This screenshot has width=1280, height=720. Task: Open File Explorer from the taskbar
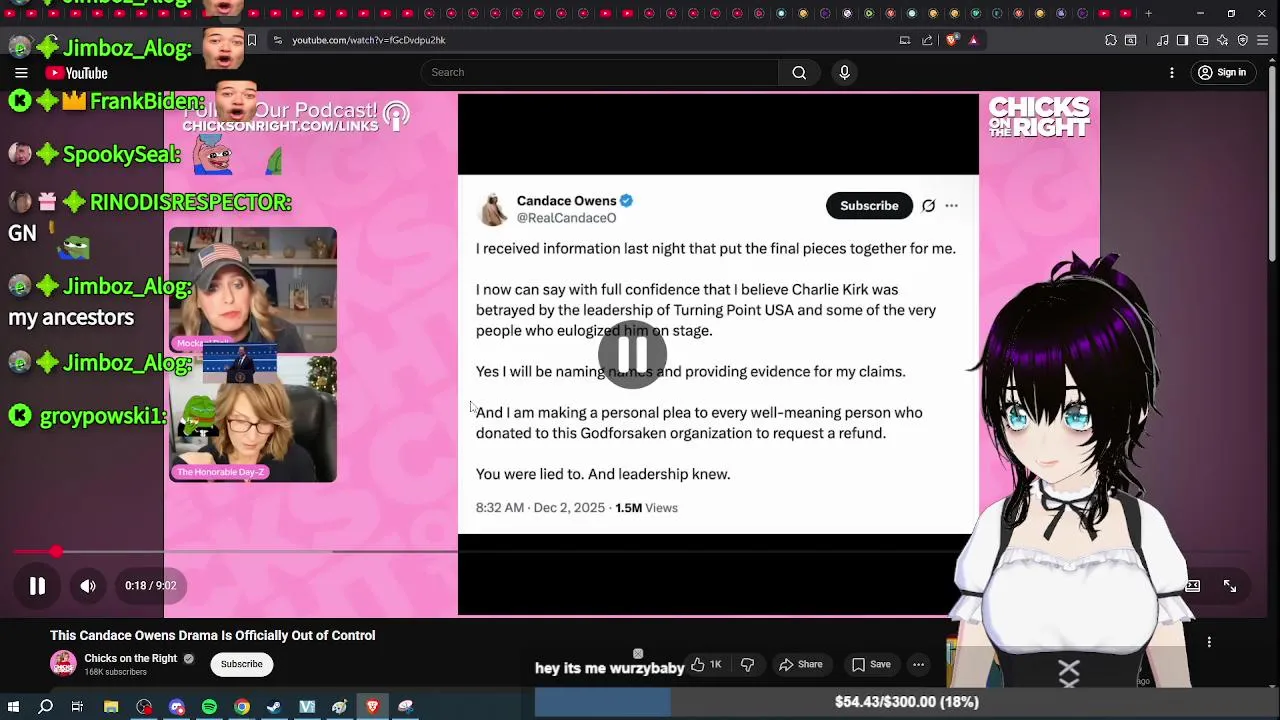(111, 707)
